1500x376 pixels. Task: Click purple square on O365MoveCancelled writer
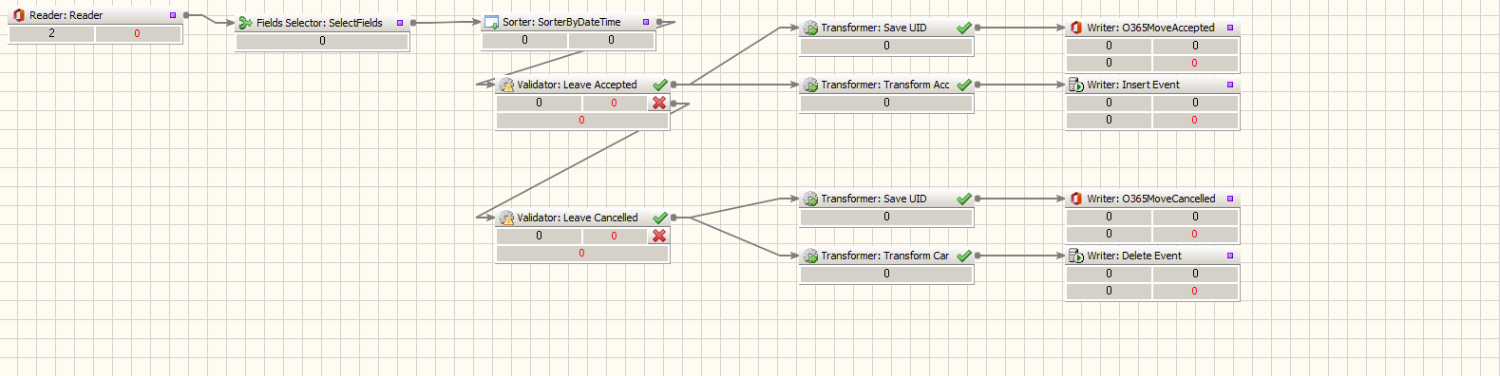(x=1230, y=199)
